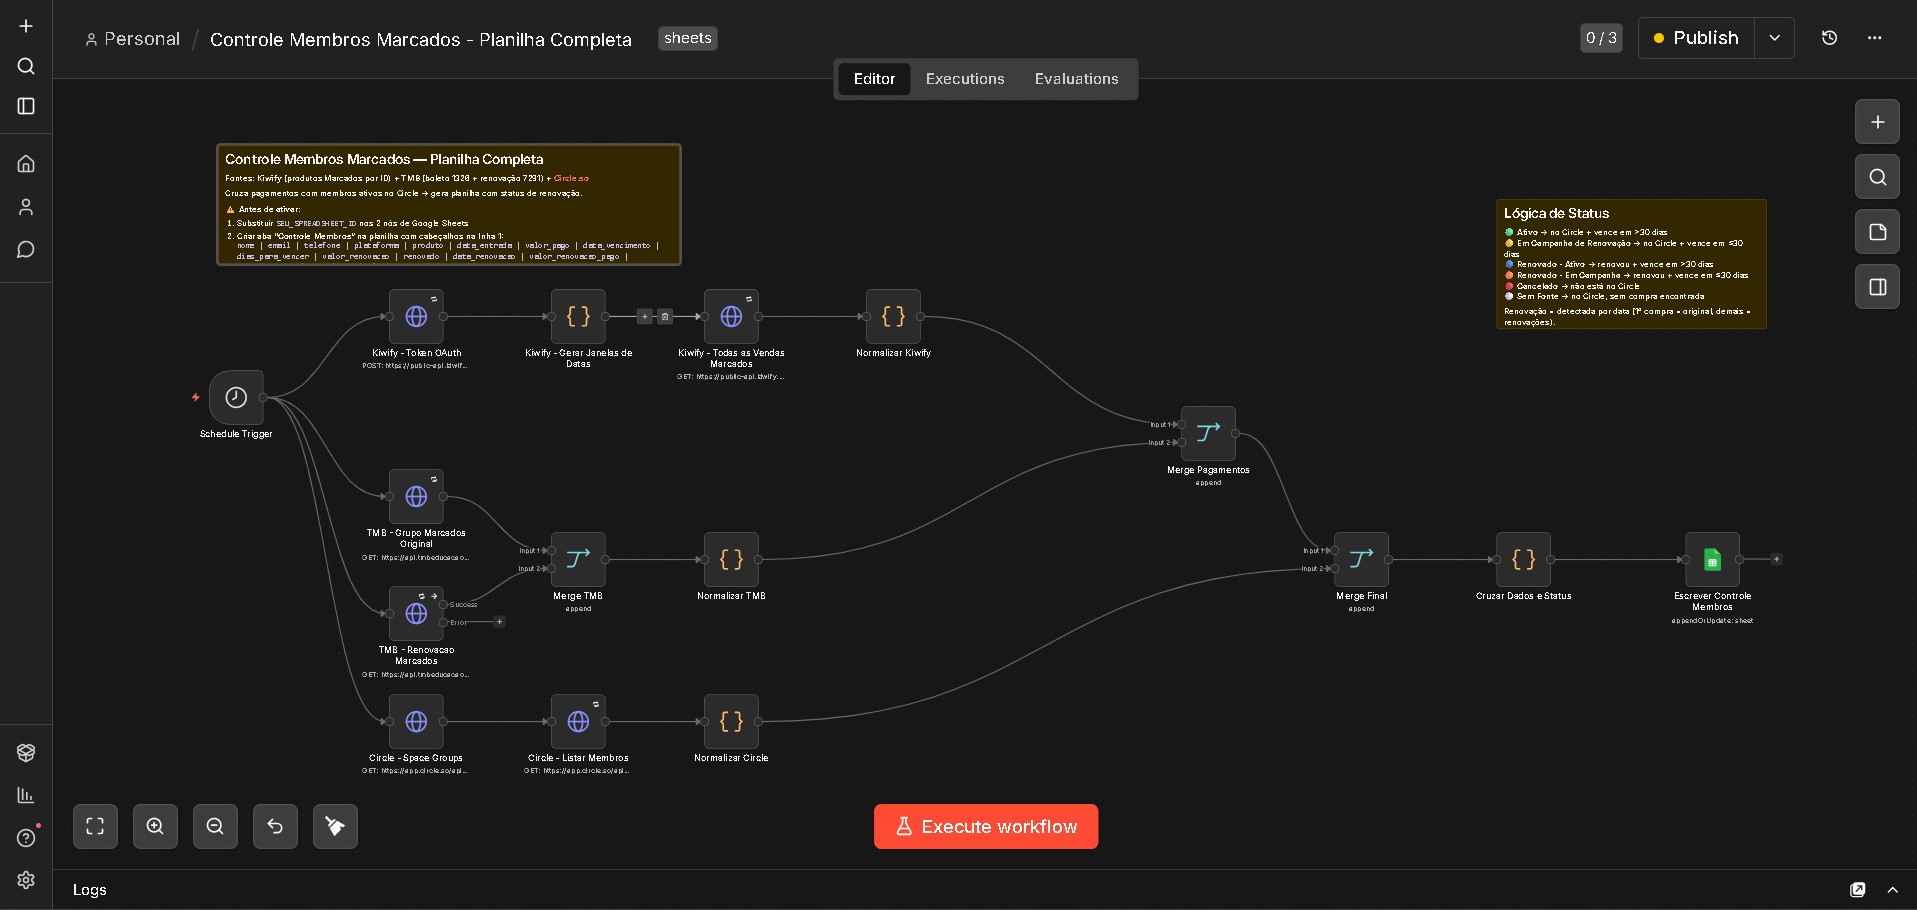Click the 0/3 counter badge

point(1601,38)
